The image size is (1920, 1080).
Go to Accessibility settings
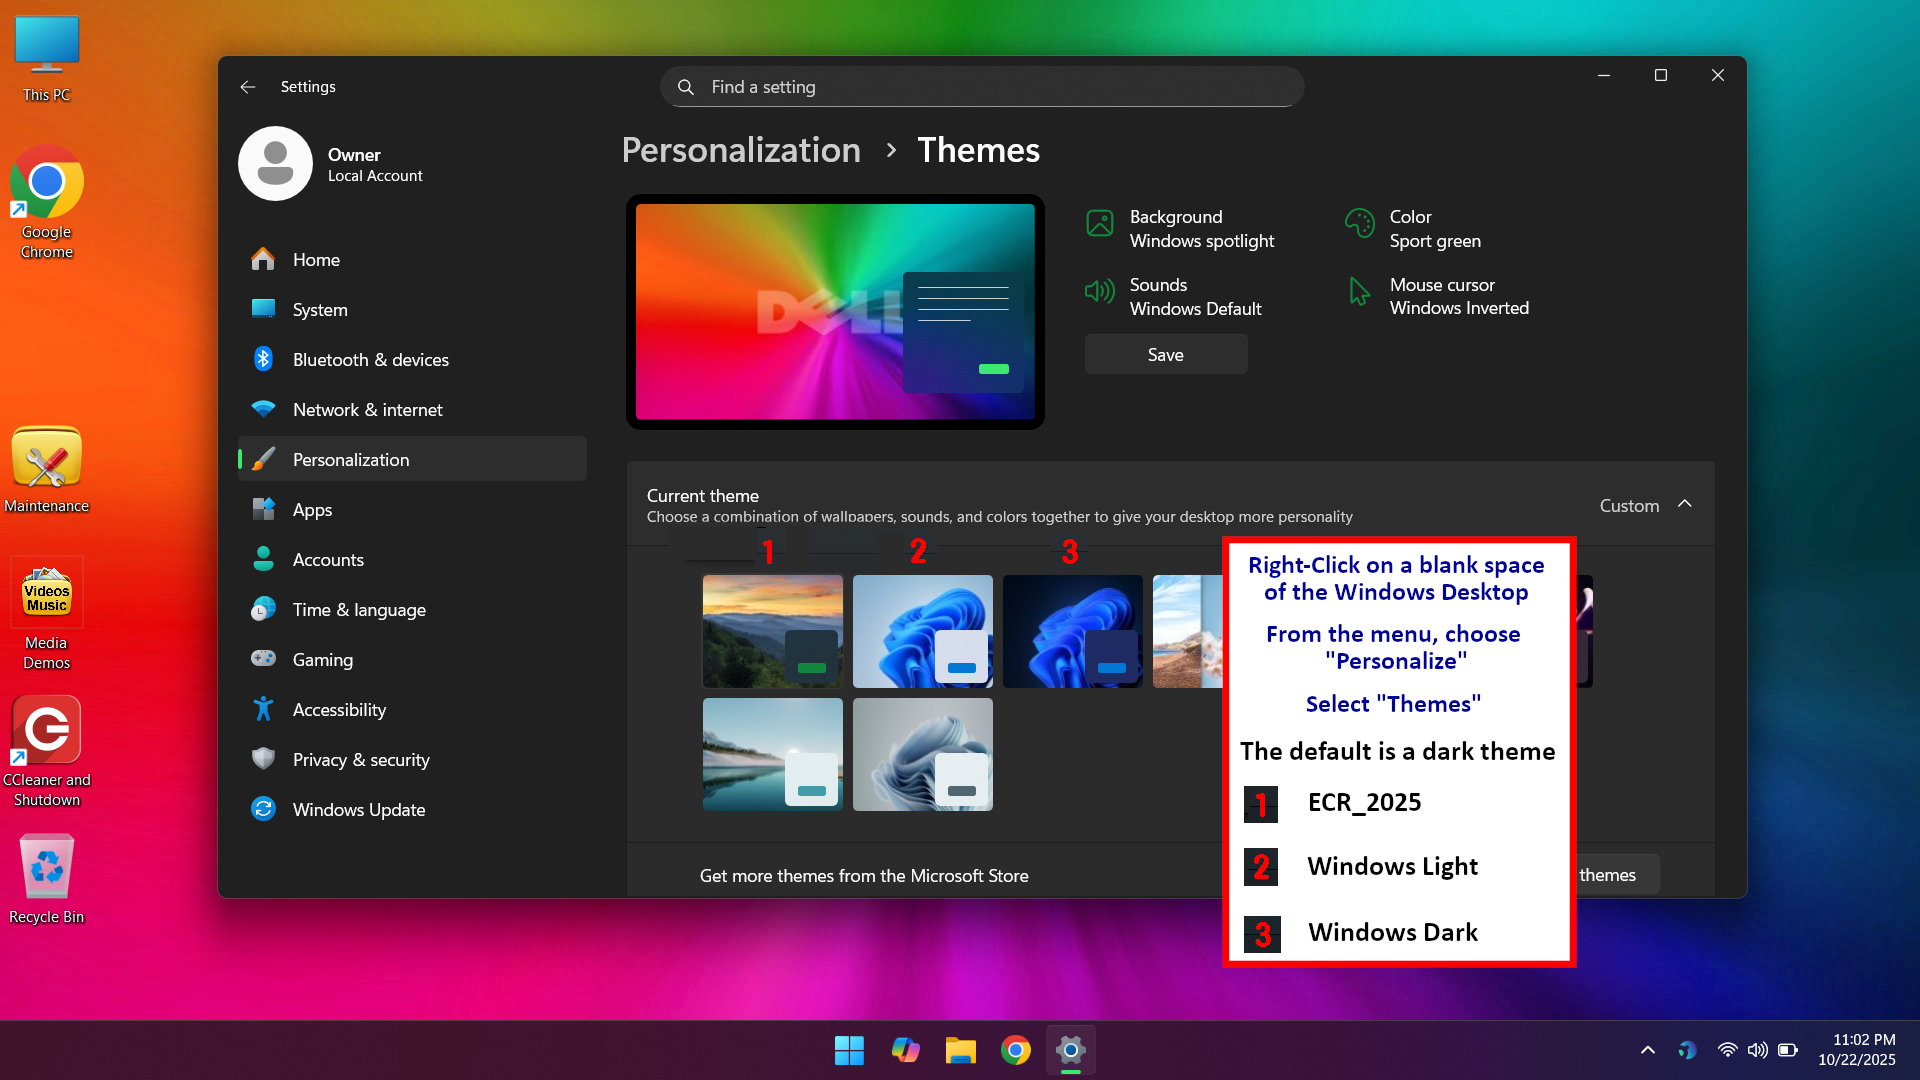[339, 710]
